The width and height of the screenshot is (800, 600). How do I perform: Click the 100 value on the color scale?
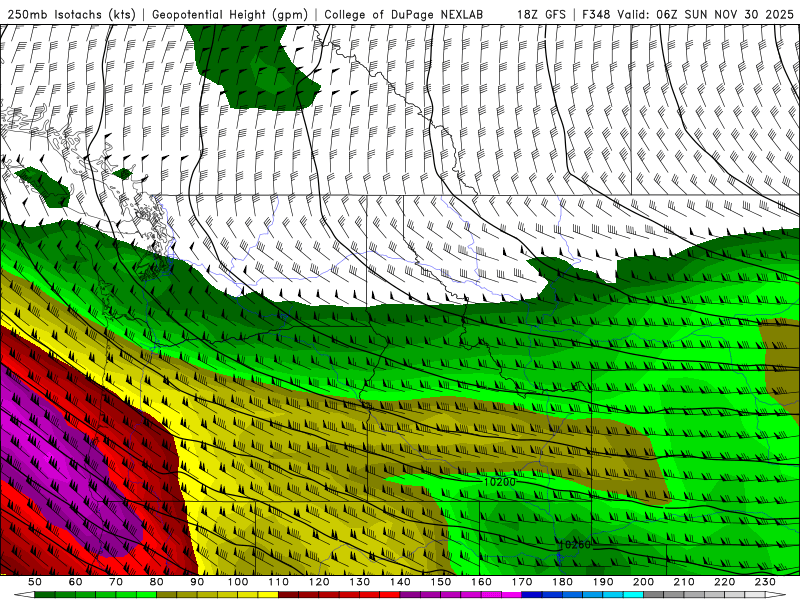[238, 582]
